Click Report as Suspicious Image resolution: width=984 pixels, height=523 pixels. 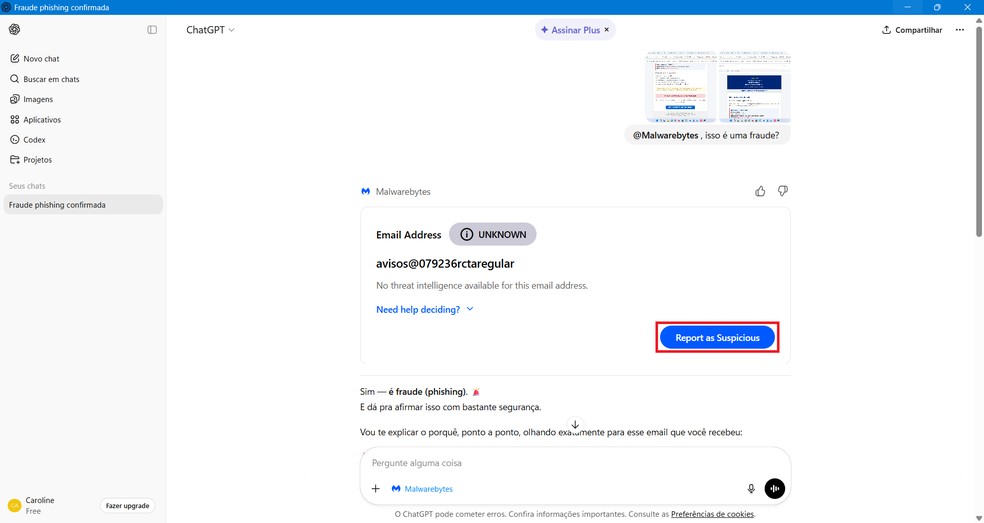(x=717, y=338)
